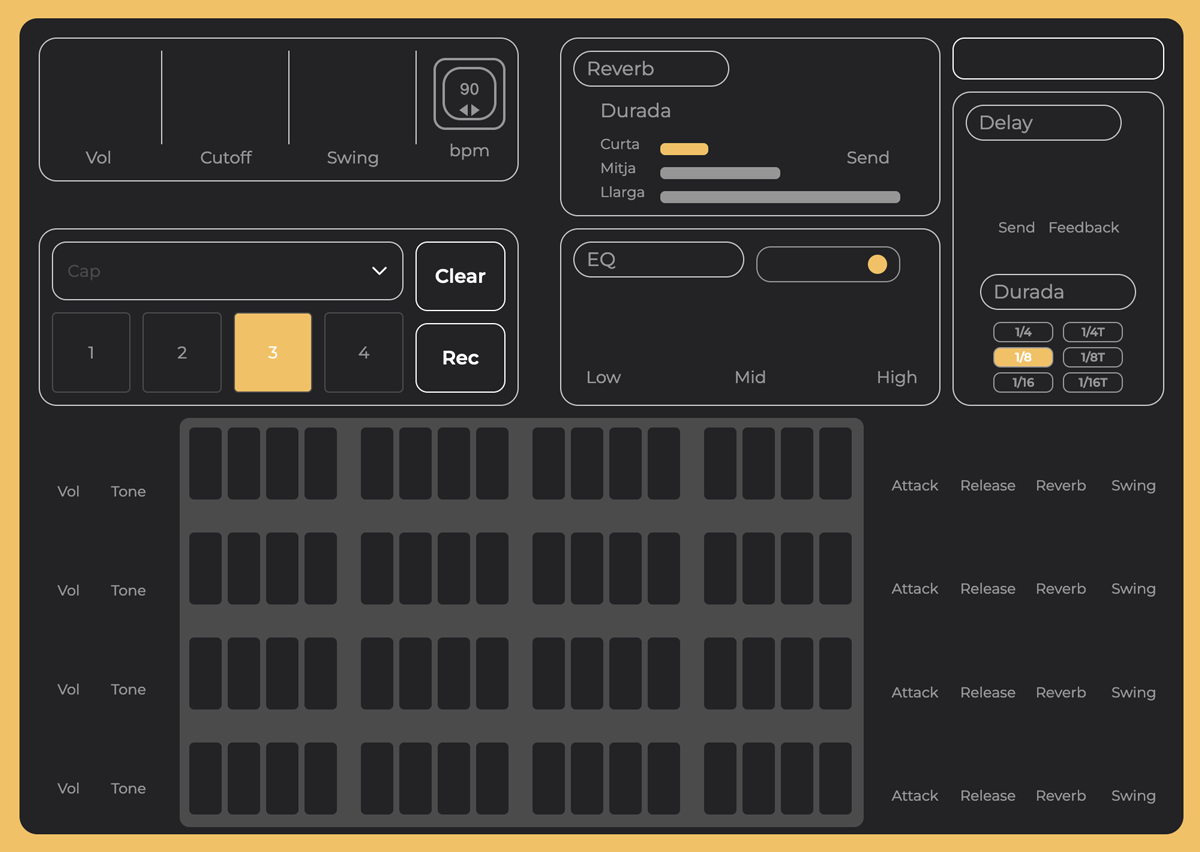Switch to pattern 1

91,353
